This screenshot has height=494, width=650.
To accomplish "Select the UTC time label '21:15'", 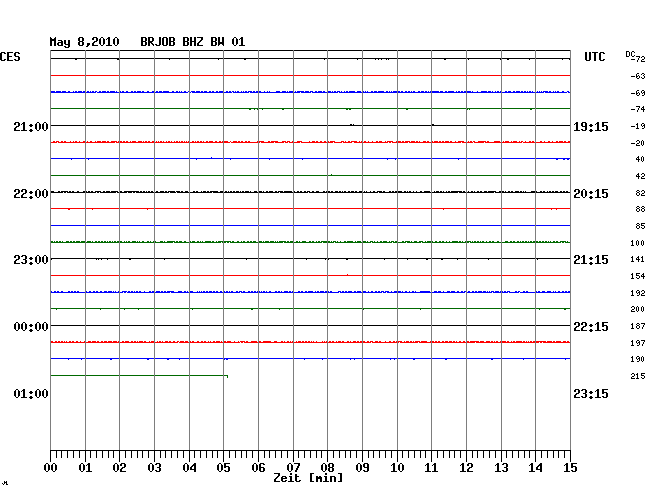I will tap(591, 260).
